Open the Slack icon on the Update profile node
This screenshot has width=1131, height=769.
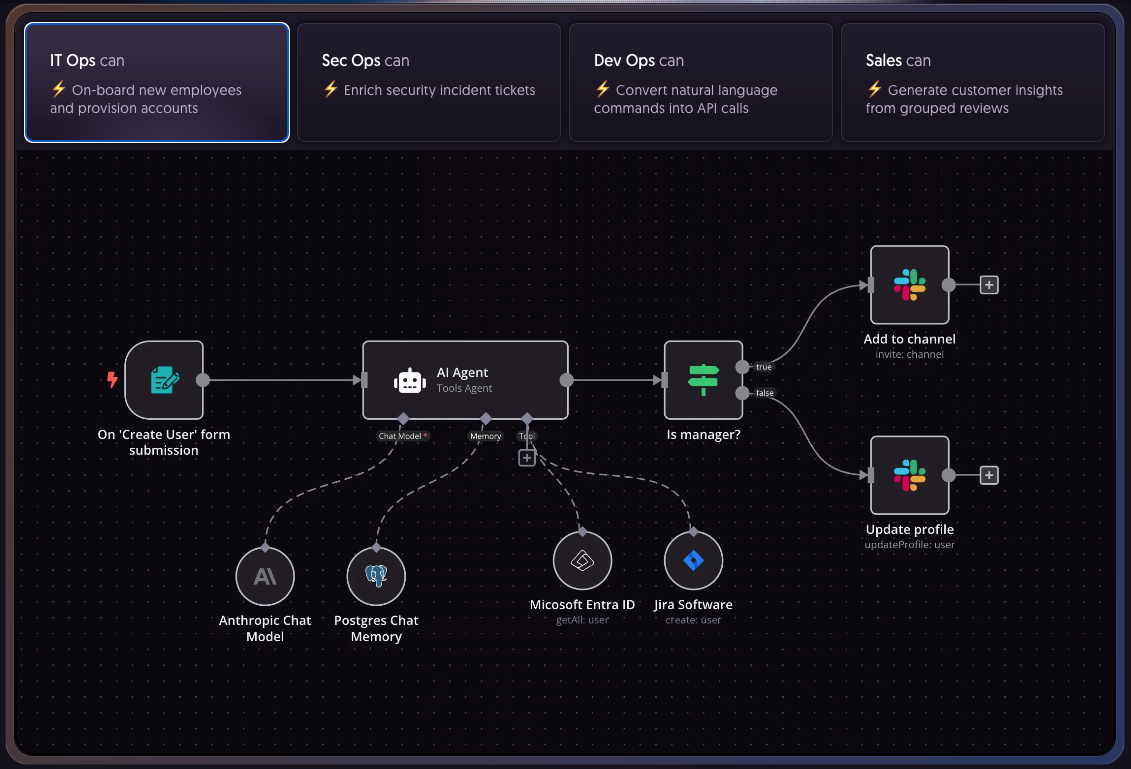click(x=910, y=475)
